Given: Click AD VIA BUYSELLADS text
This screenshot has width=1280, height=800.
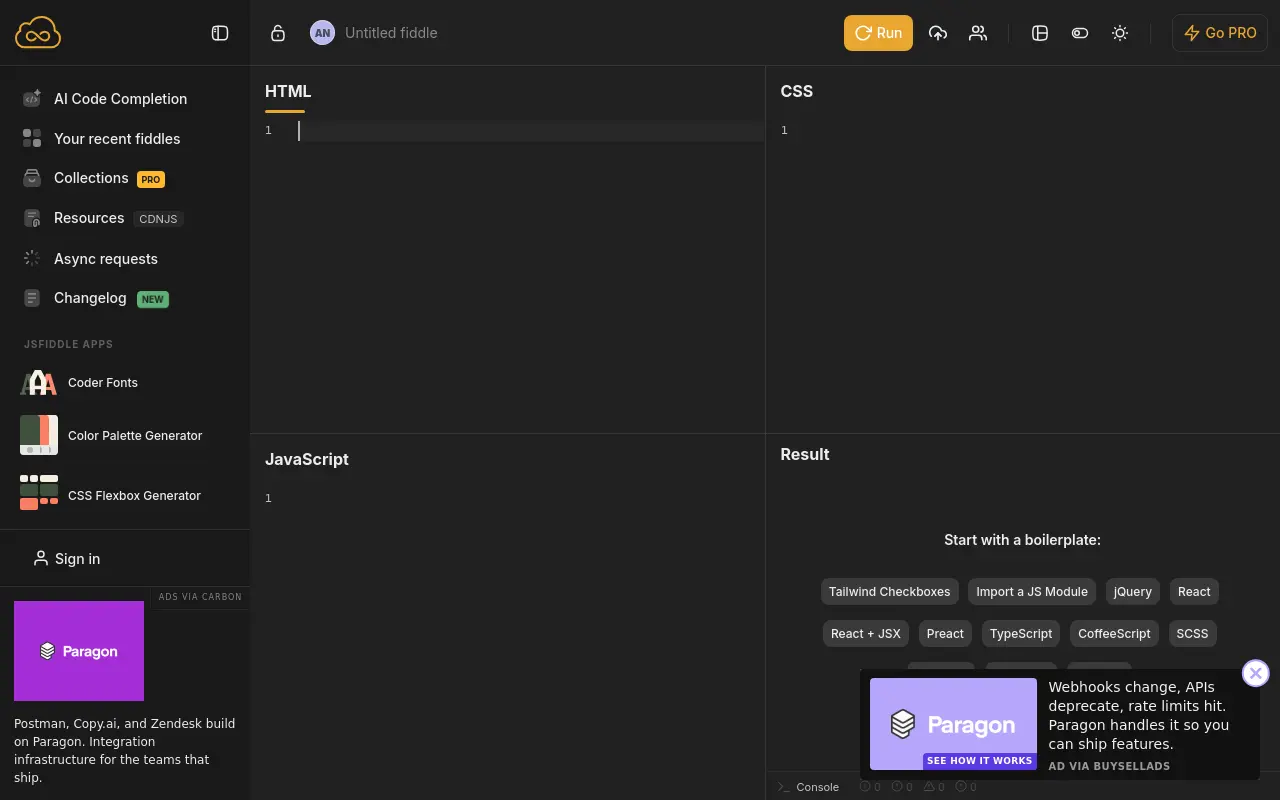Looking at the screenshot, I should [1109, 766].
